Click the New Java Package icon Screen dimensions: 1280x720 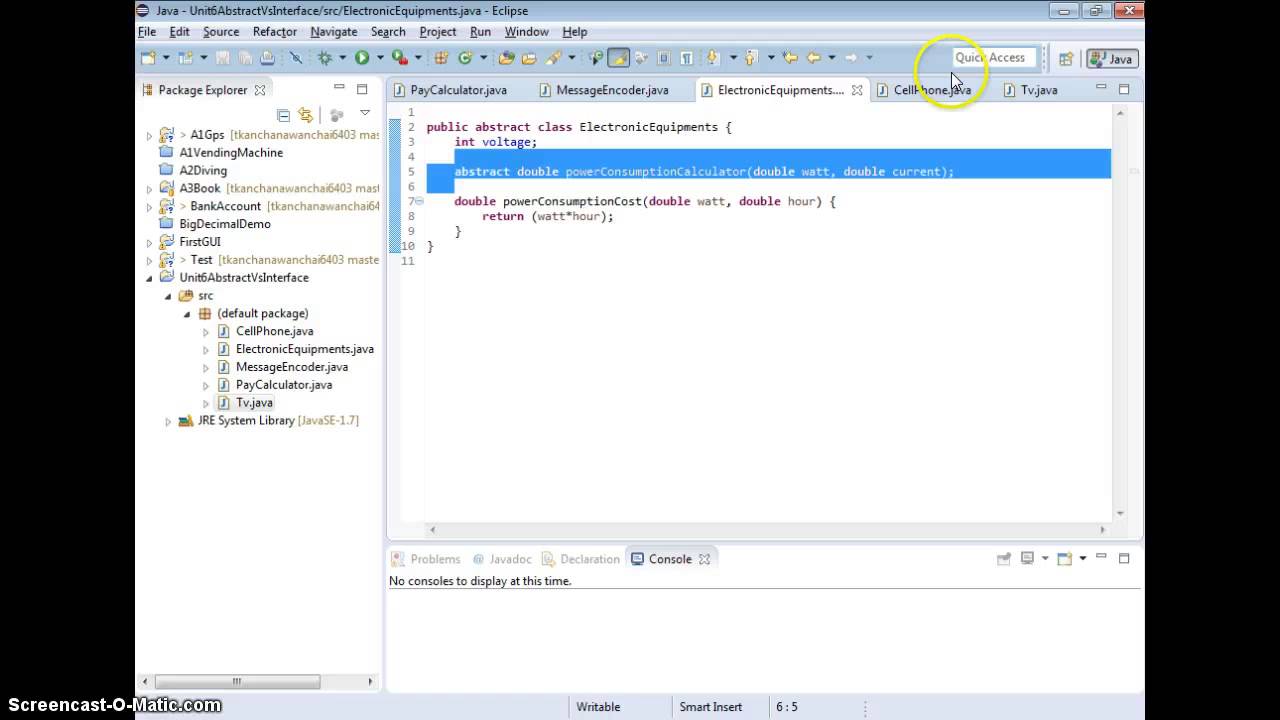tap(441, 58)
